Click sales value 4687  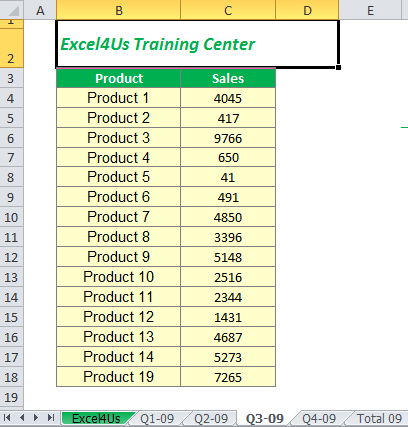point(228,337)
